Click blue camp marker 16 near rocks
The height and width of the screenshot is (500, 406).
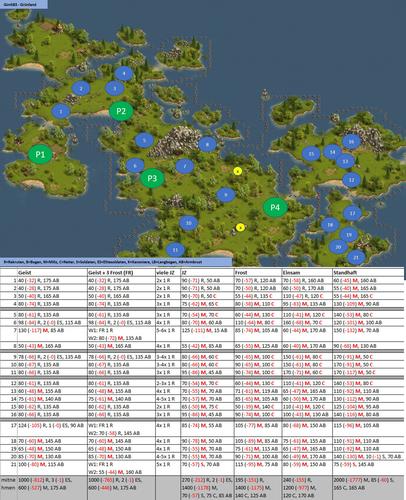point(351,142)
